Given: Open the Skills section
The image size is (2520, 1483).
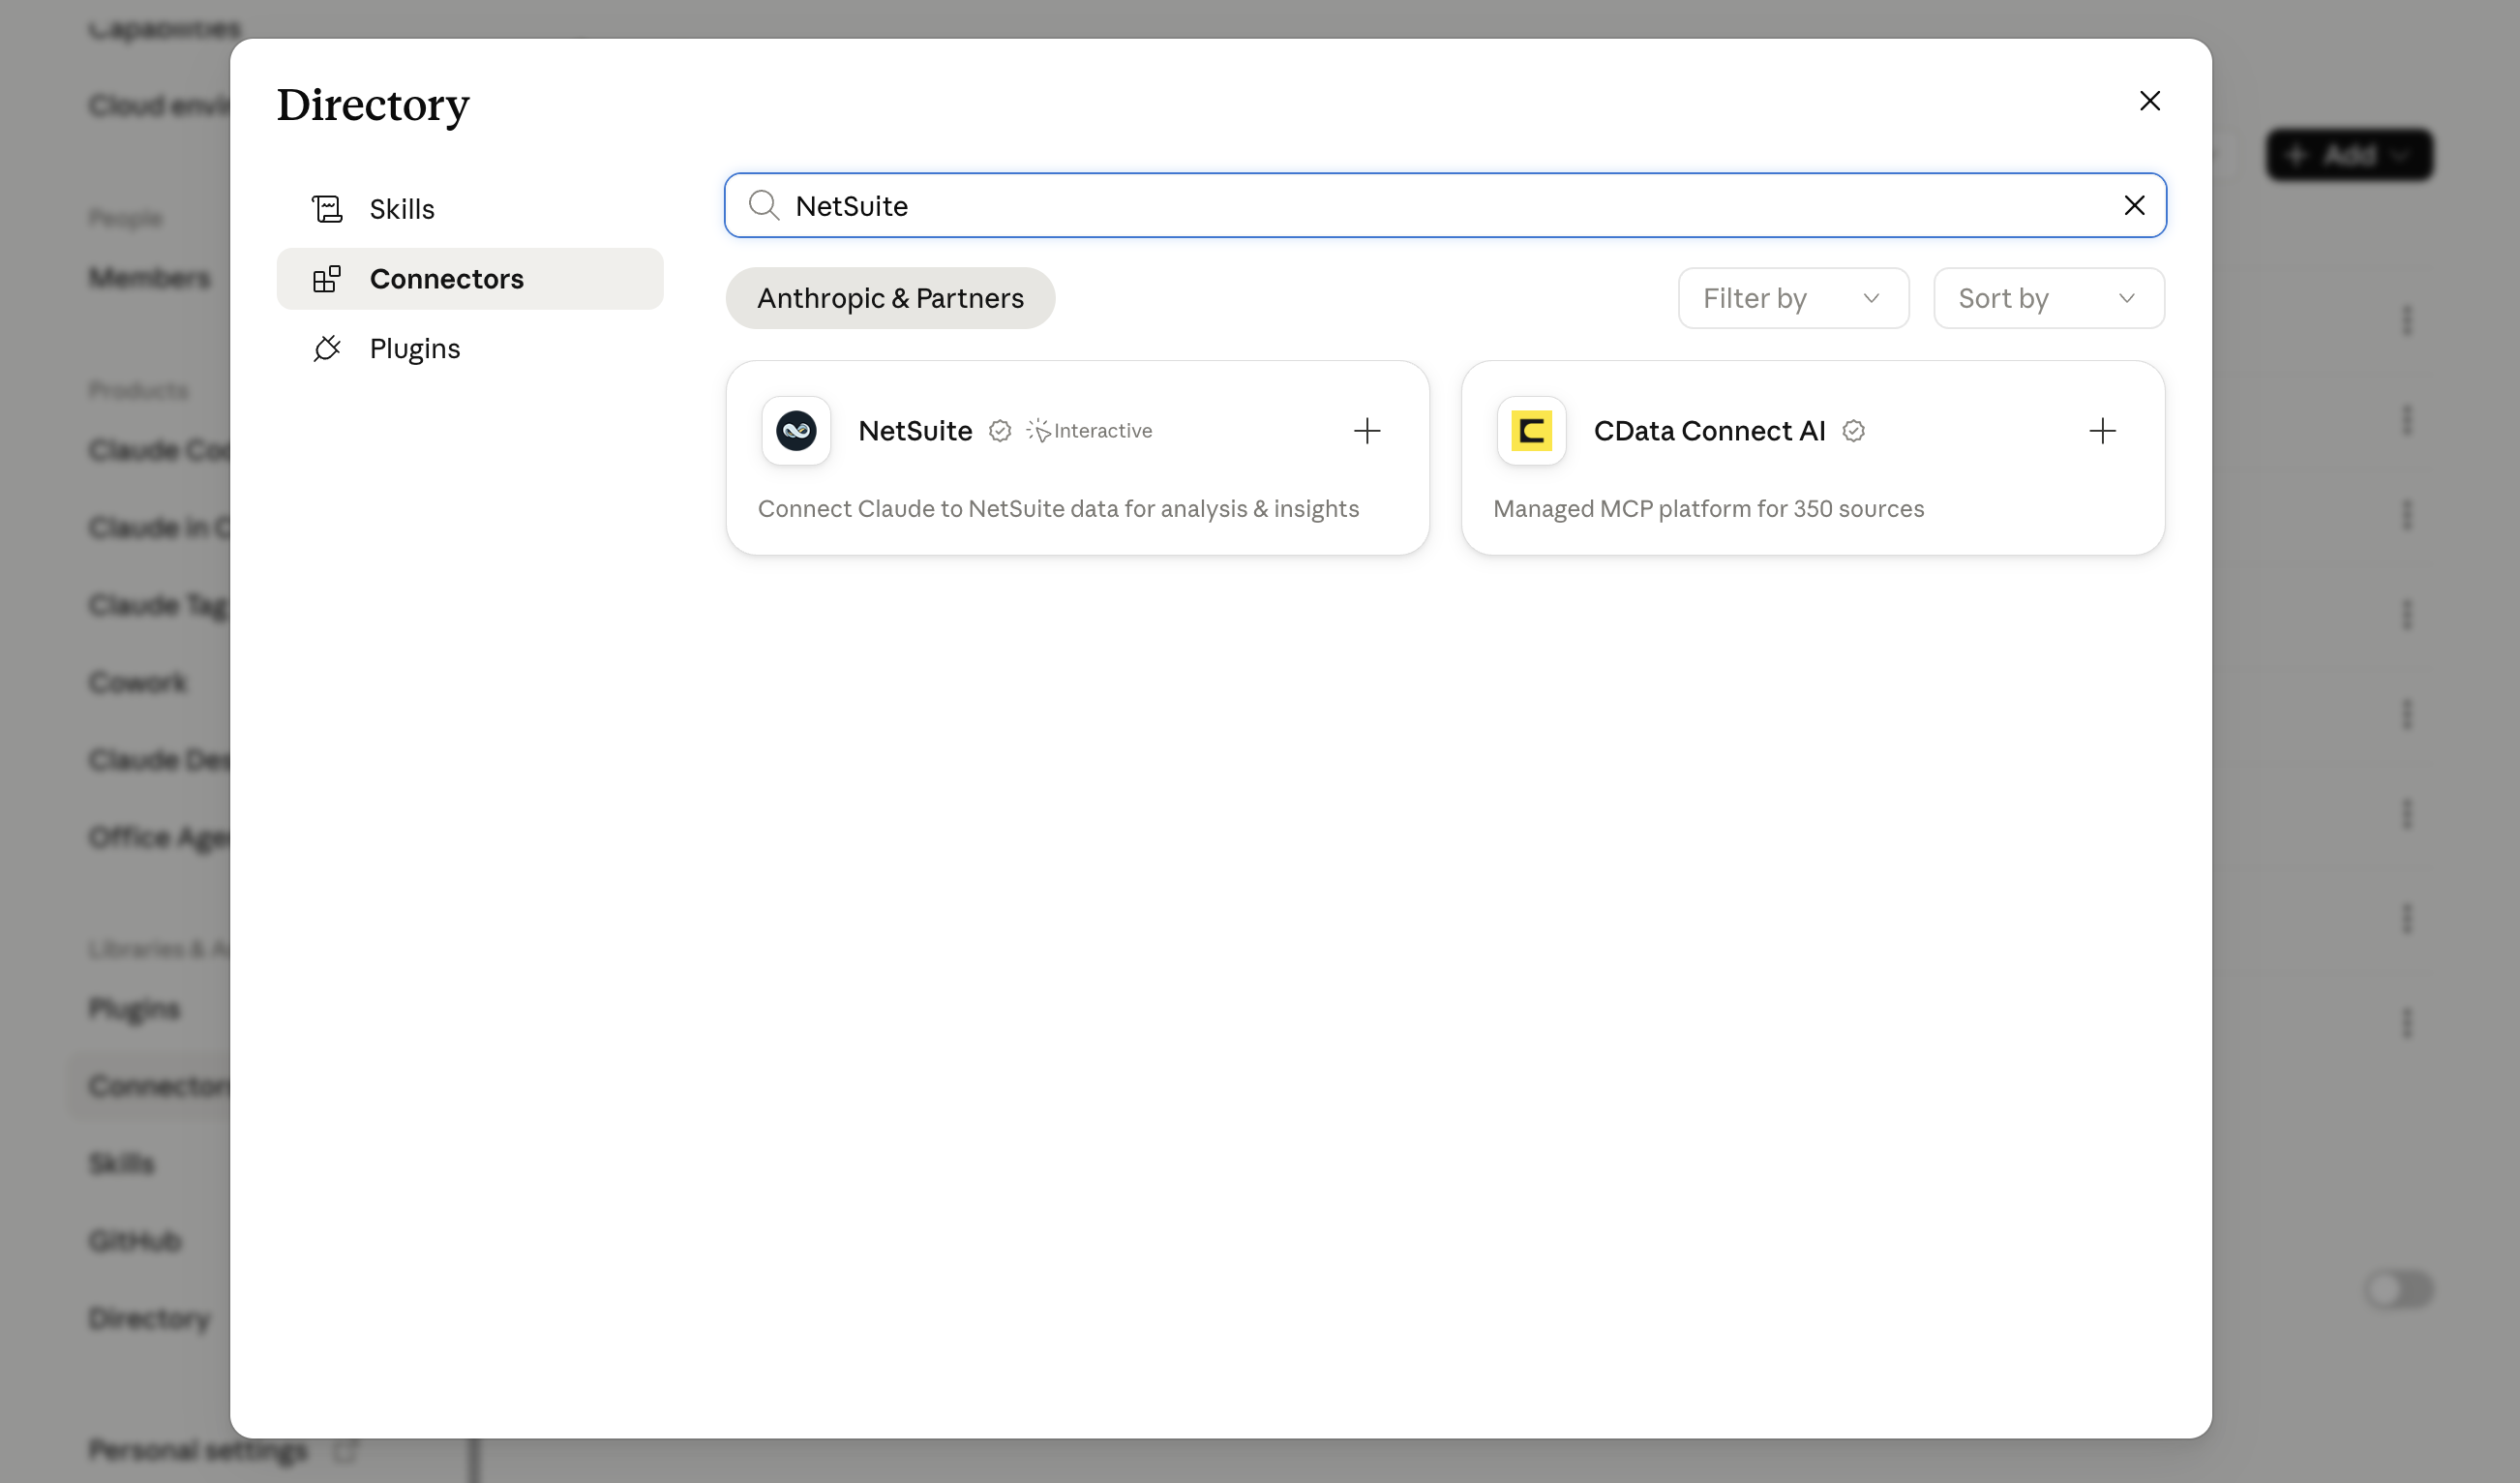Looking at the screenshot, I should coord(470,209).
